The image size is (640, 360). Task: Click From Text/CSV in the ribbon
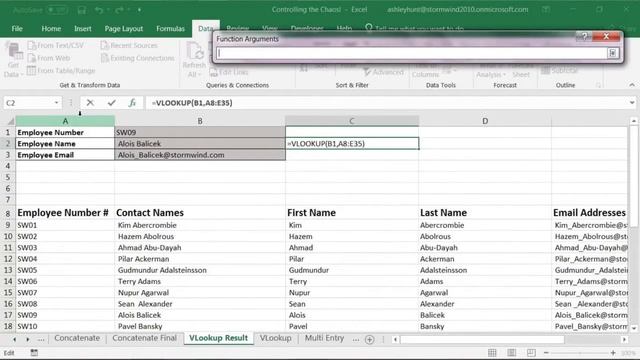pos(56,45)
